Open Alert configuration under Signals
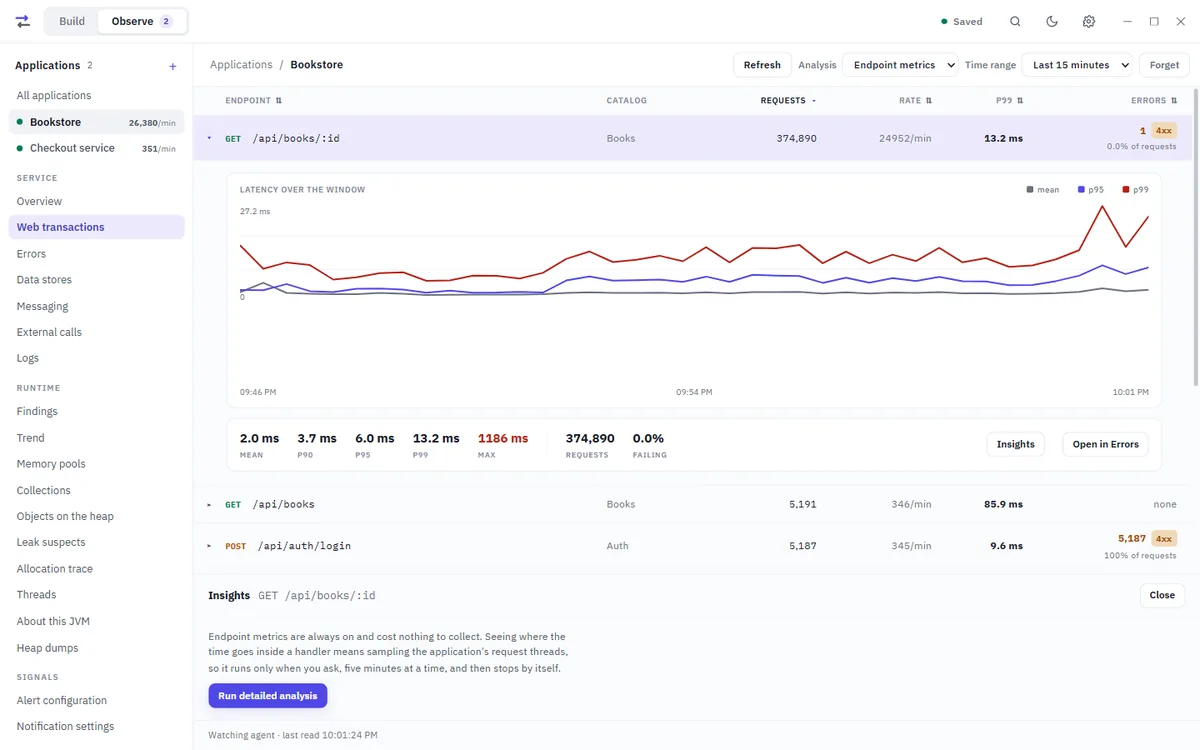Image resolution: width=1200 pixels, height=750 pixels. (x=96, y=700)
